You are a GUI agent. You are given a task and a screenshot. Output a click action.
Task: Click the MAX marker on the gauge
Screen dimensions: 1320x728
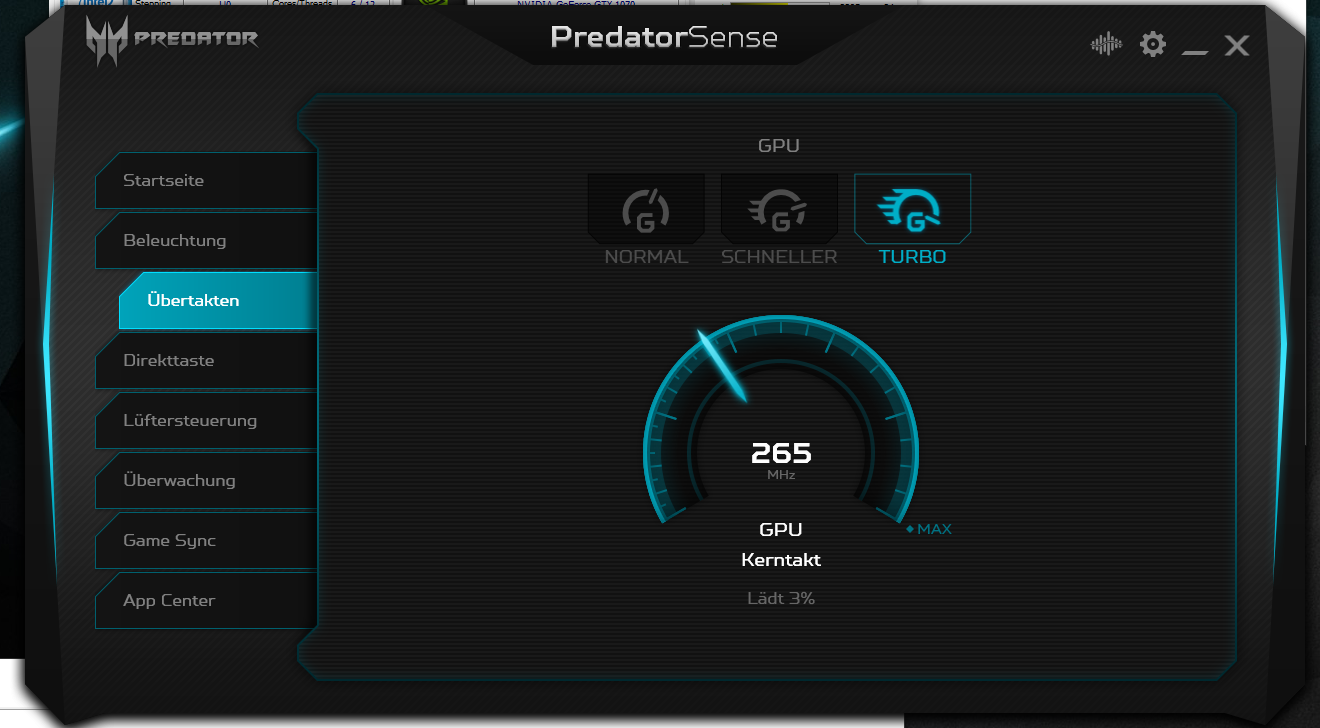[929, 529]
